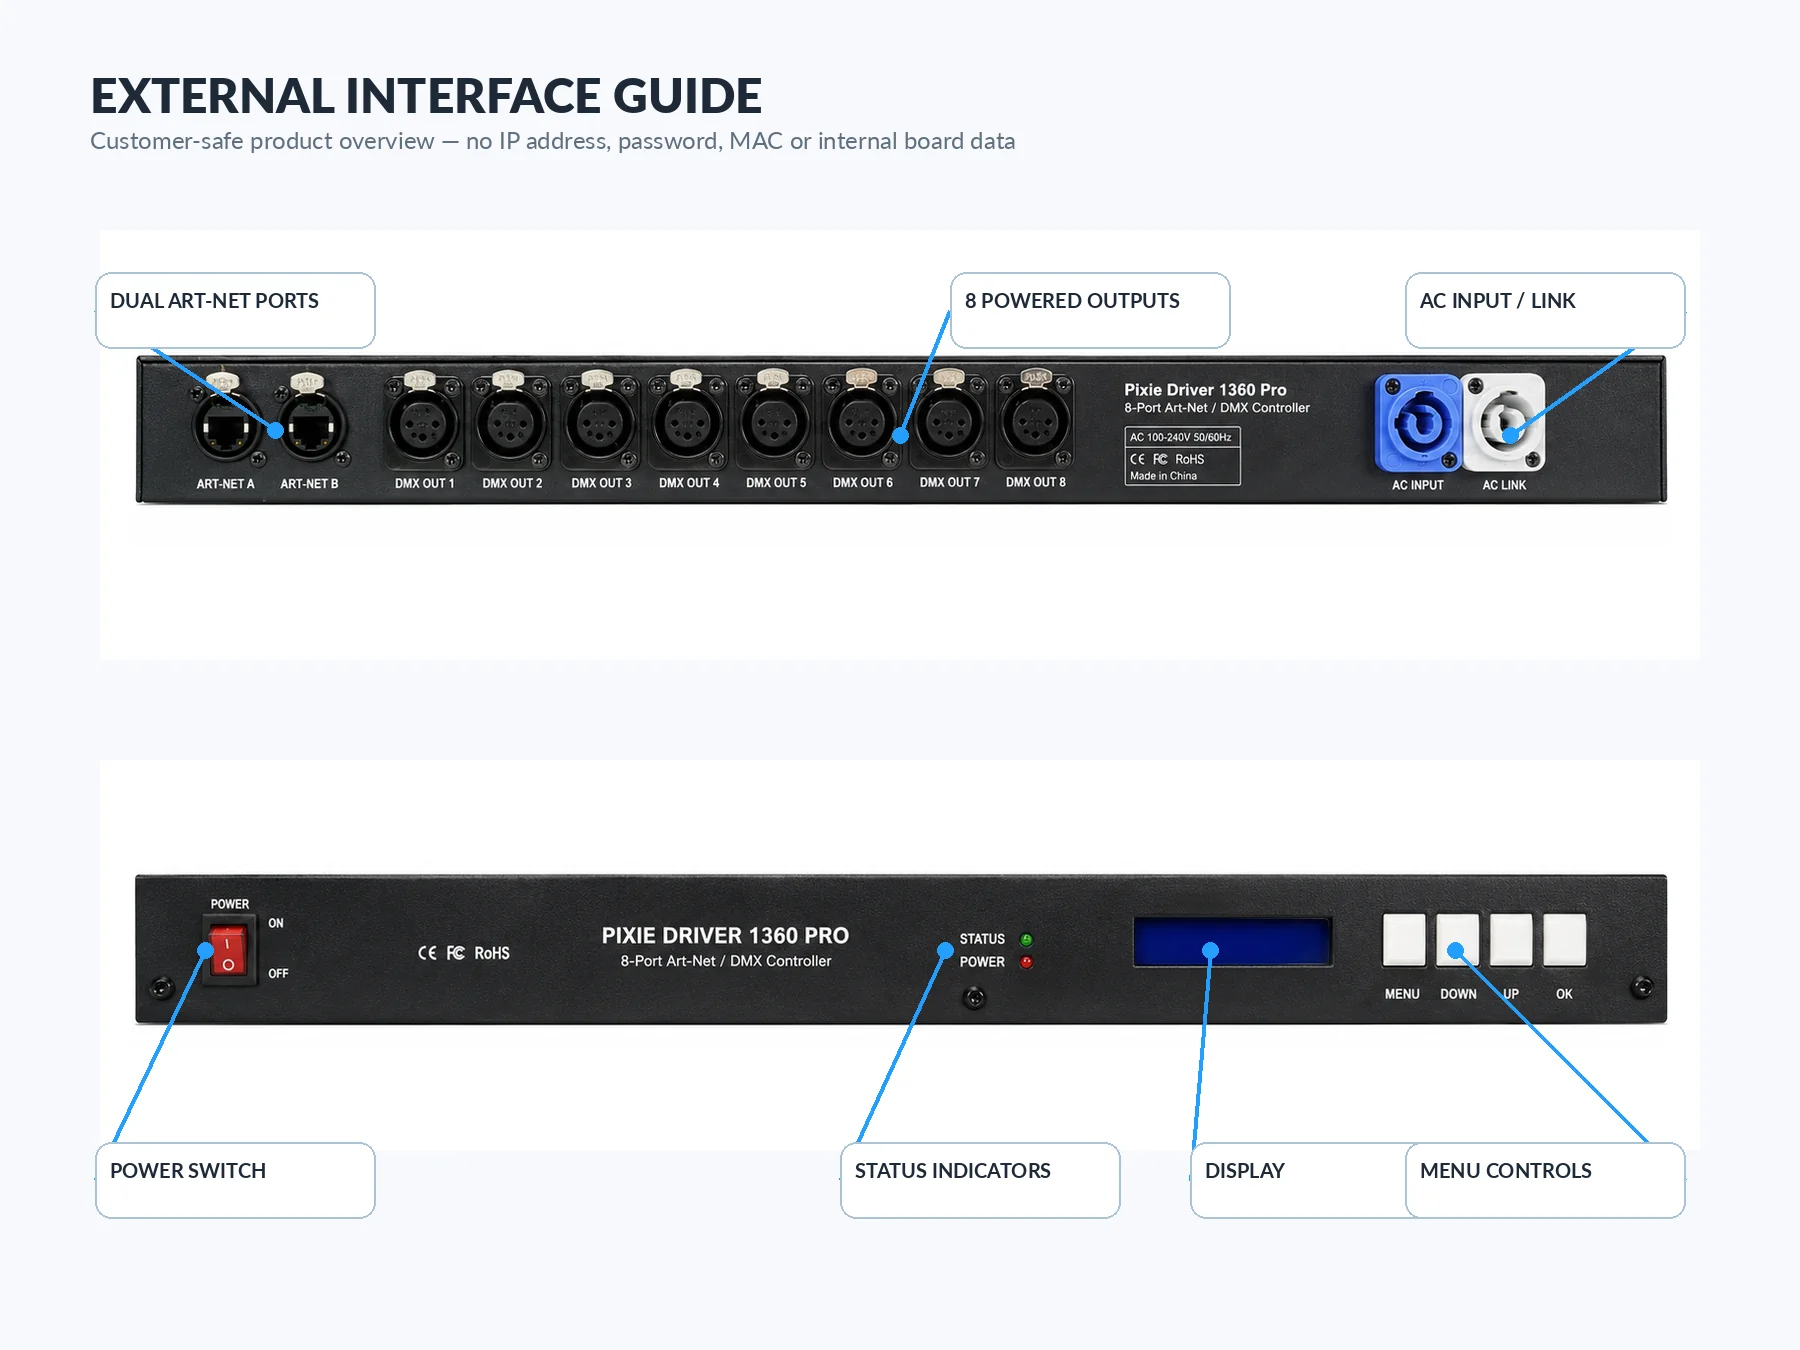Screen dimensions: 1800x1350
Task: Click the Made in China text
Action: point(1163,476)
